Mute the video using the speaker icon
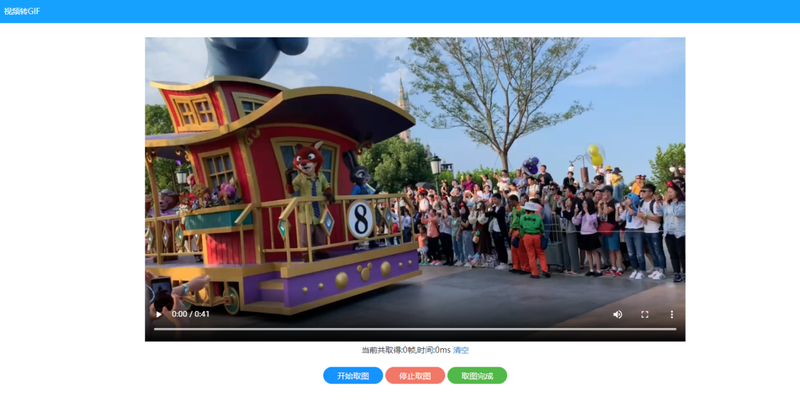 pos(617,314)
